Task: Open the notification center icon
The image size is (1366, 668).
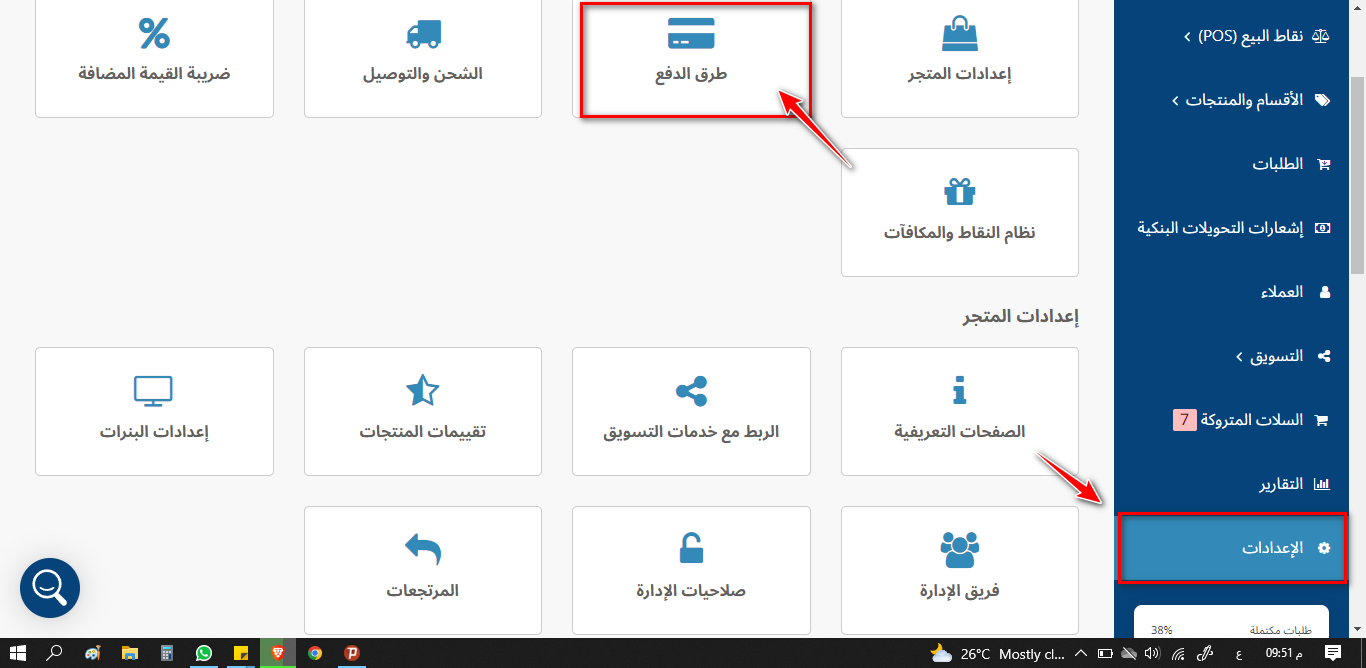Action: (1332, 653)
